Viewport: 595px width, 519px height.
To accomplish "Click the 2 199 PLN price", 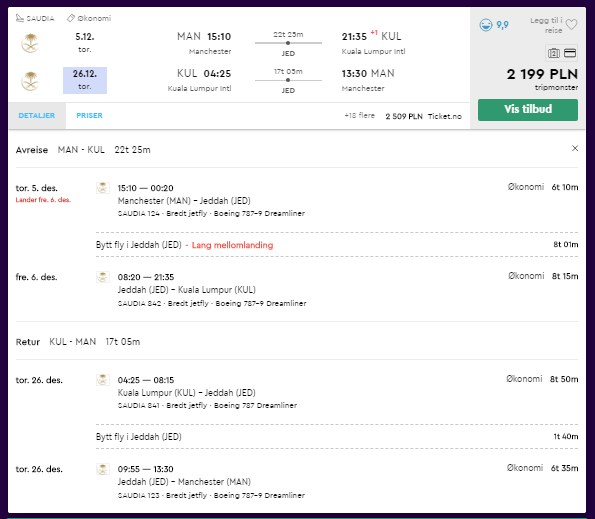I will tap(542, 74).
